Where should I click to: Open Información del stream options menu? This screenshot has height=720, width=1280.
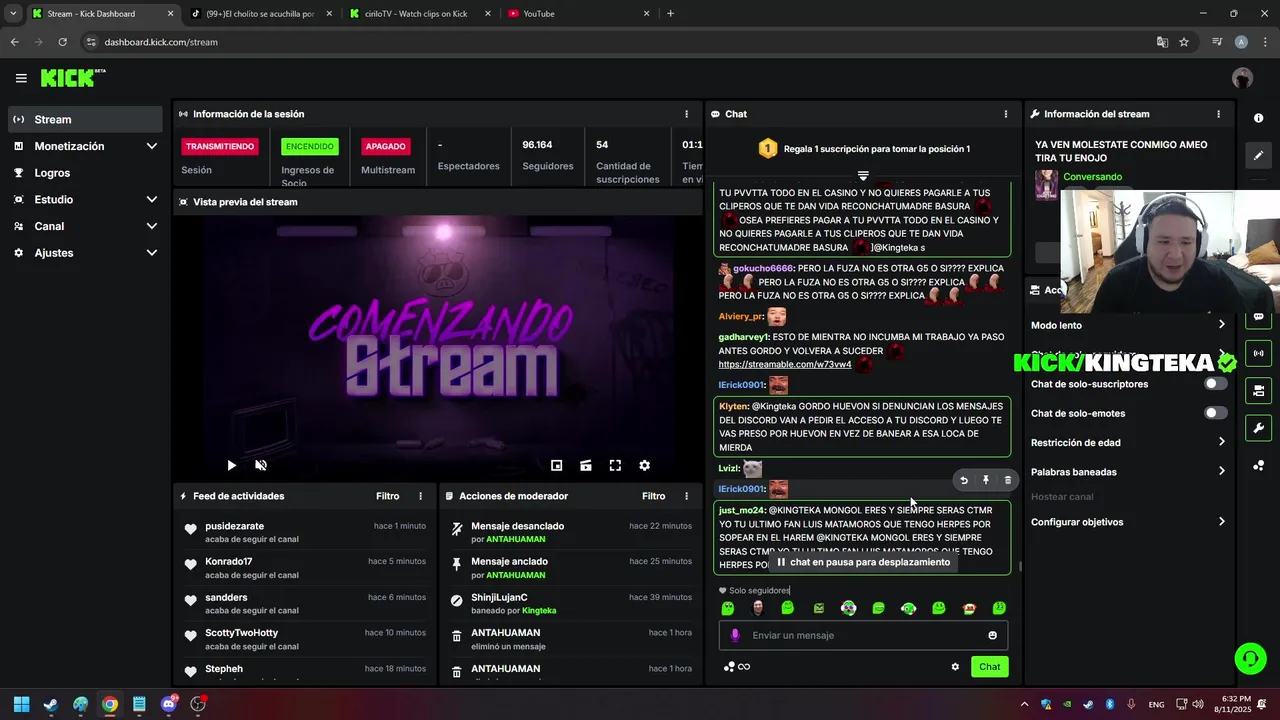pyautogui.click(x=1218, y=114)
